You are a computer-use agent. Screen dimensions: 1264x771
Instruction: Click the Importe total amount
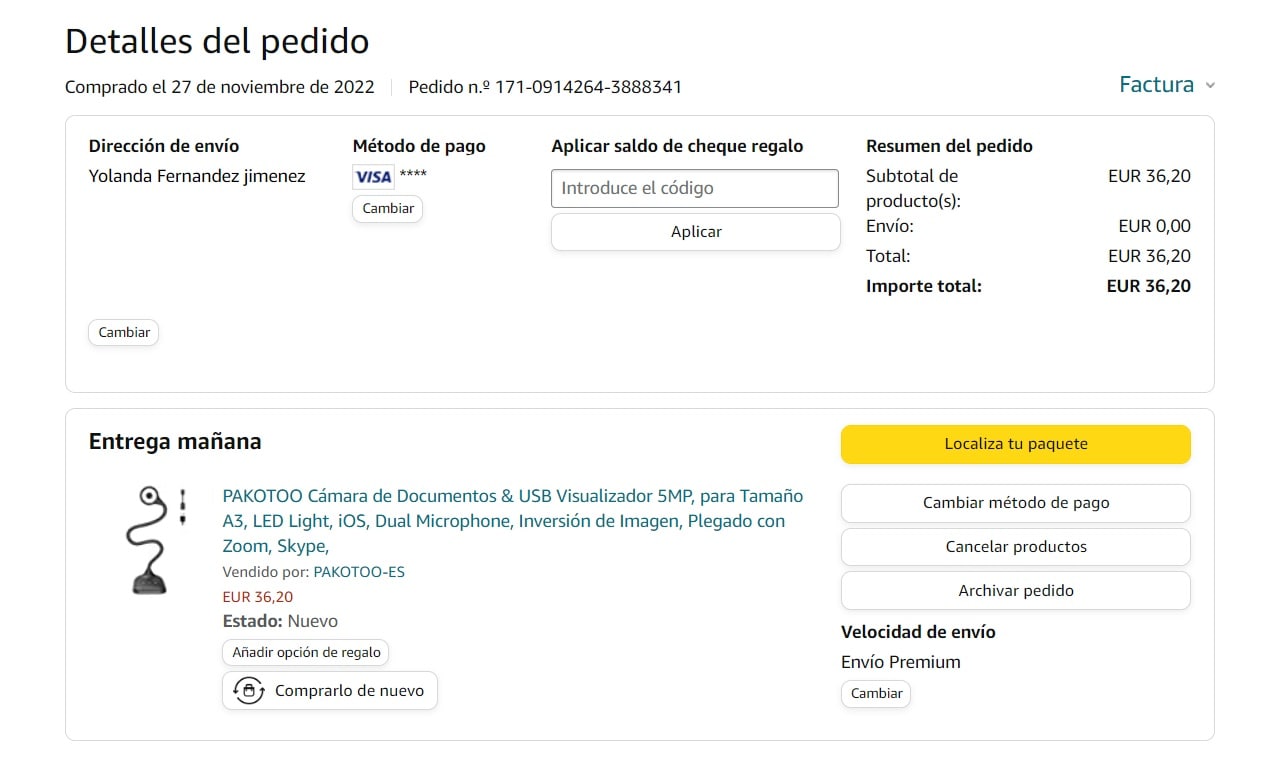point(1148,286)
